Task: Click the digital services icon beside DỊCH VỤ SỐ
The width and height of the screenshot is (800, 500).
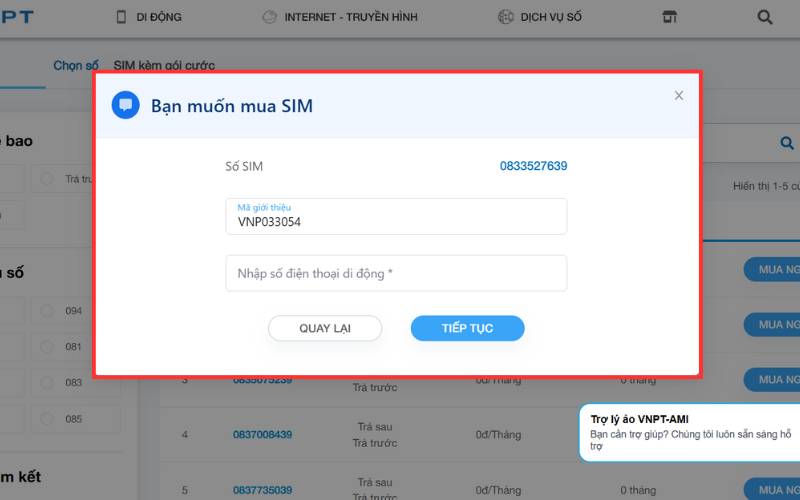Action: coord(506,17)
